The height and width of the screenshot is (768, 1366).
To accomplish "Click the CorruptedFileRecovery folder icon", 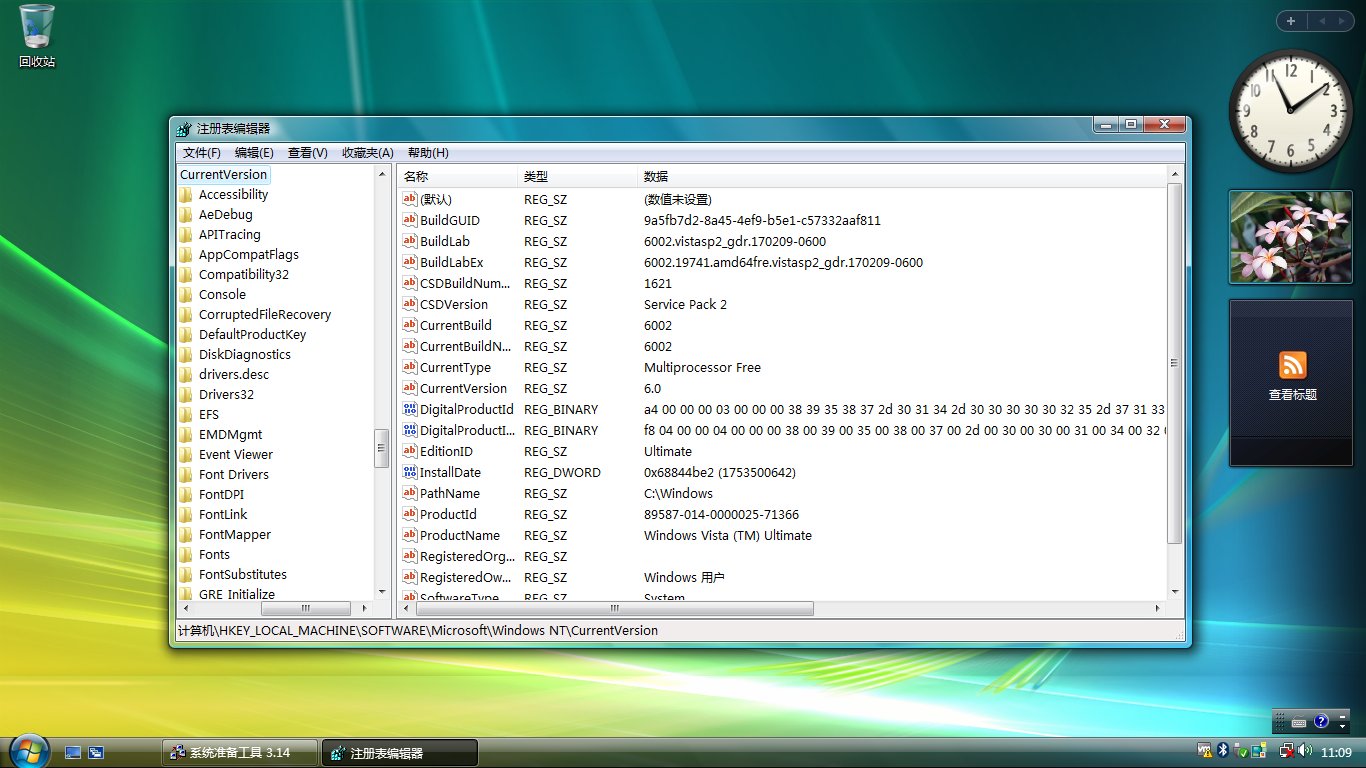I will [186, 315].
